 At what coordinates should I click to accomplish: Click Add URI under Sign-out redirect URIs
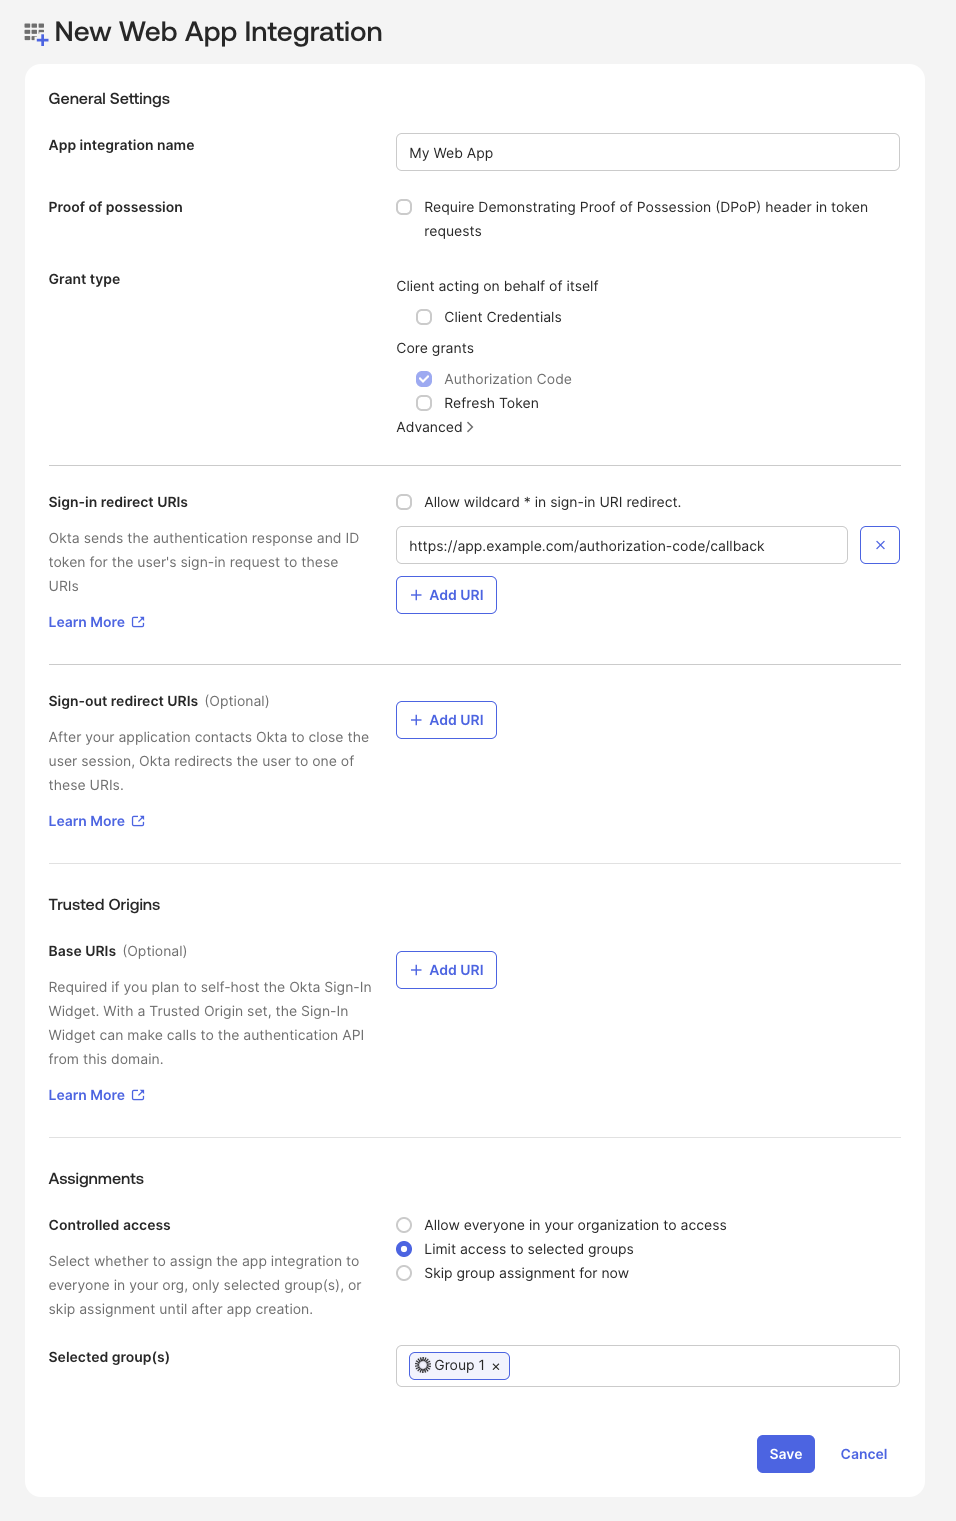[x=446, y=719]
